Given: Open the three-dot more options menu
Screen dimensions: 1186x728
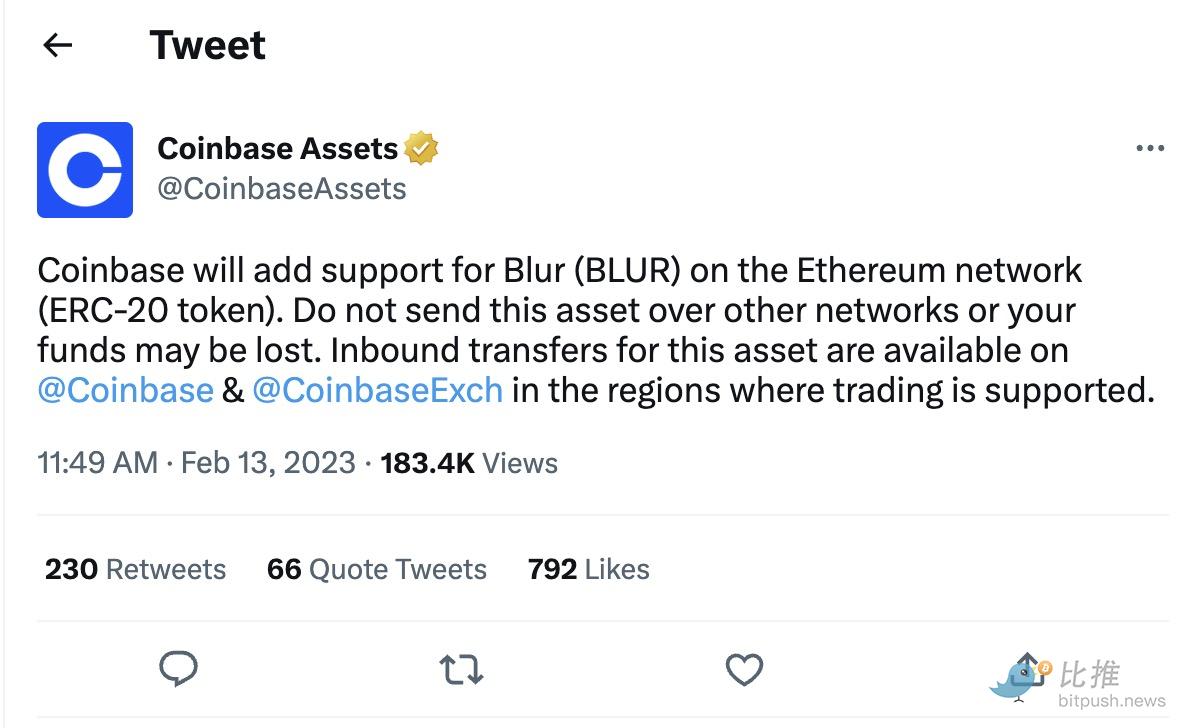Looking at the screenshot, I should pyautogui.click(x=1150, y=148).
